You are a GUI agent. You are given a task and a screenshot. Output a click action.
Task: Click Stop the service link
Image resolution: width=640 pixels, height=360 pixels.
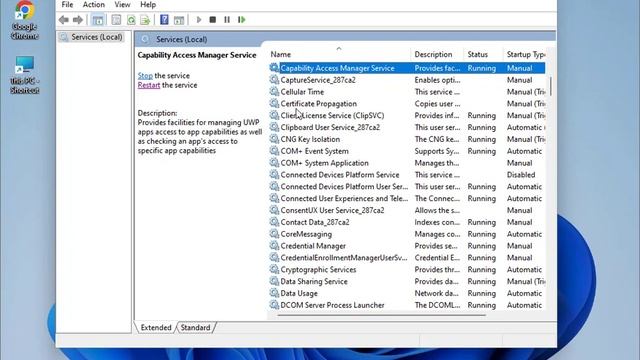pyautogui.click(x=145, y=76)
